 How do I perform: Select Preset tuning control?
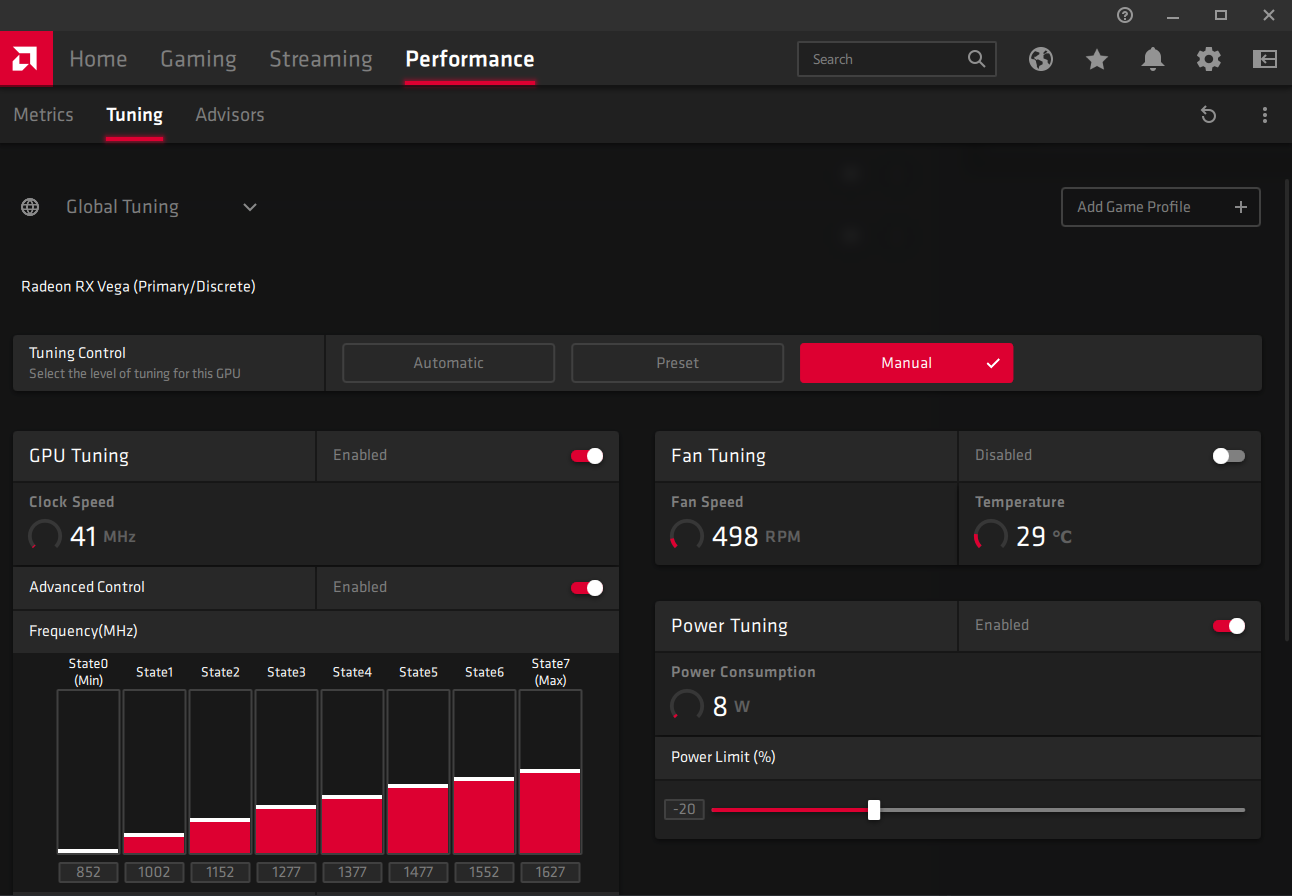click(677, 363)
